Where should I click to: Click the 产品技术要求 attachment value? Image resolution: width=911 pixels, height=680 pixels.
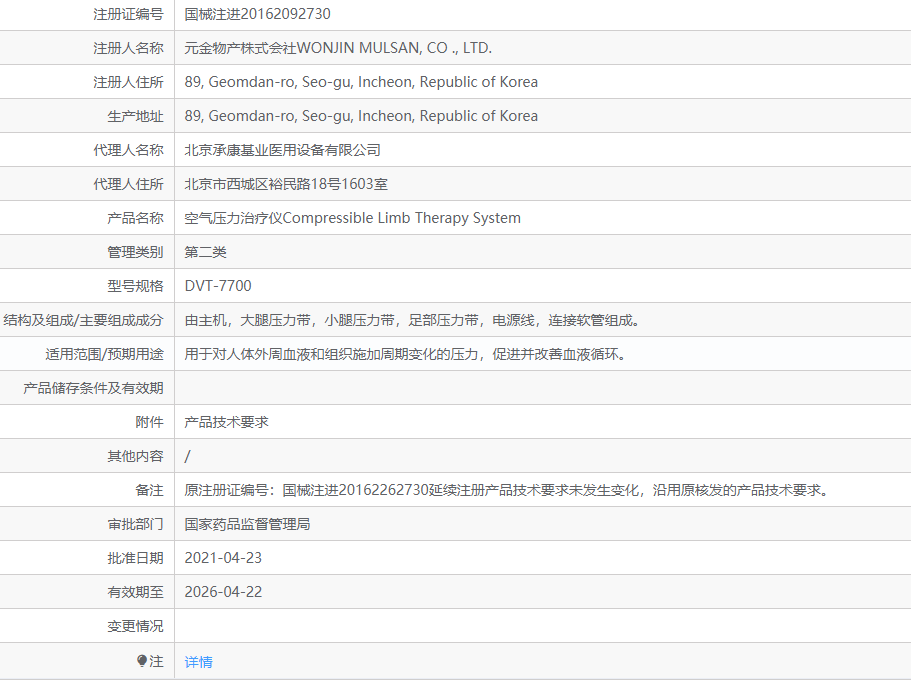click(226, 422)
